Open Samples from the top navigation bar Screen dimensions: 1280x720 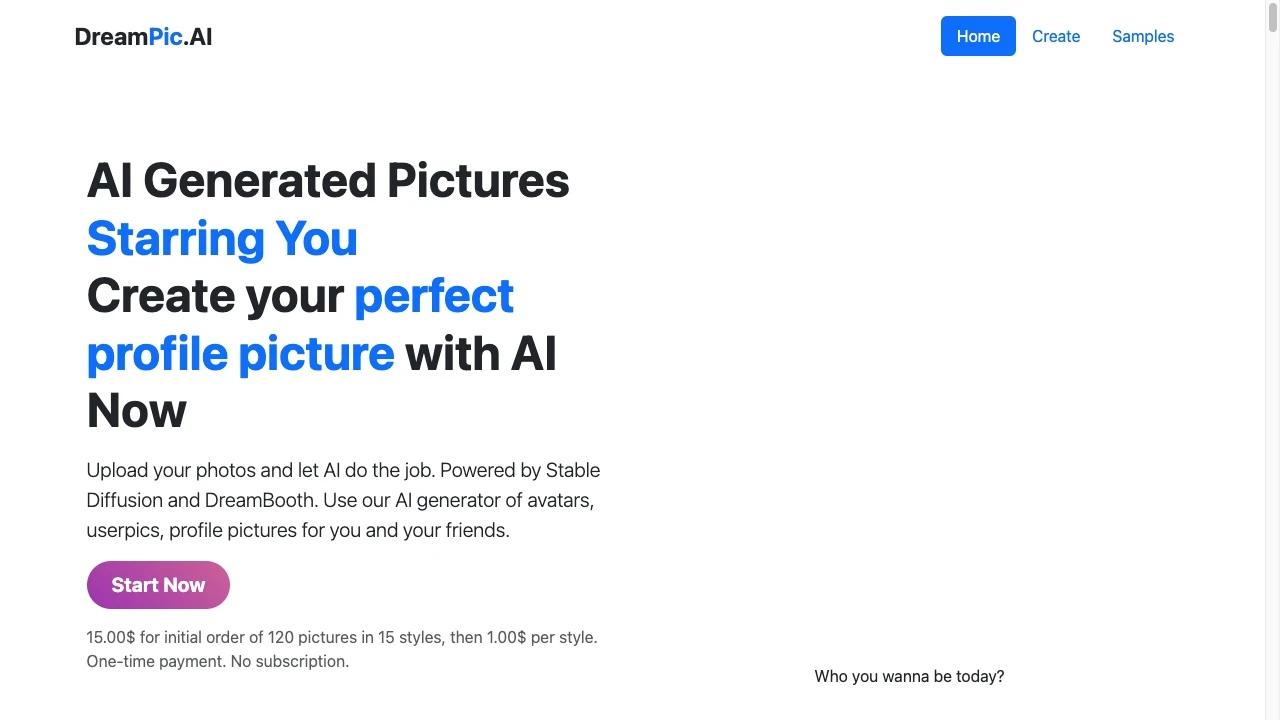click(1143, 36)
